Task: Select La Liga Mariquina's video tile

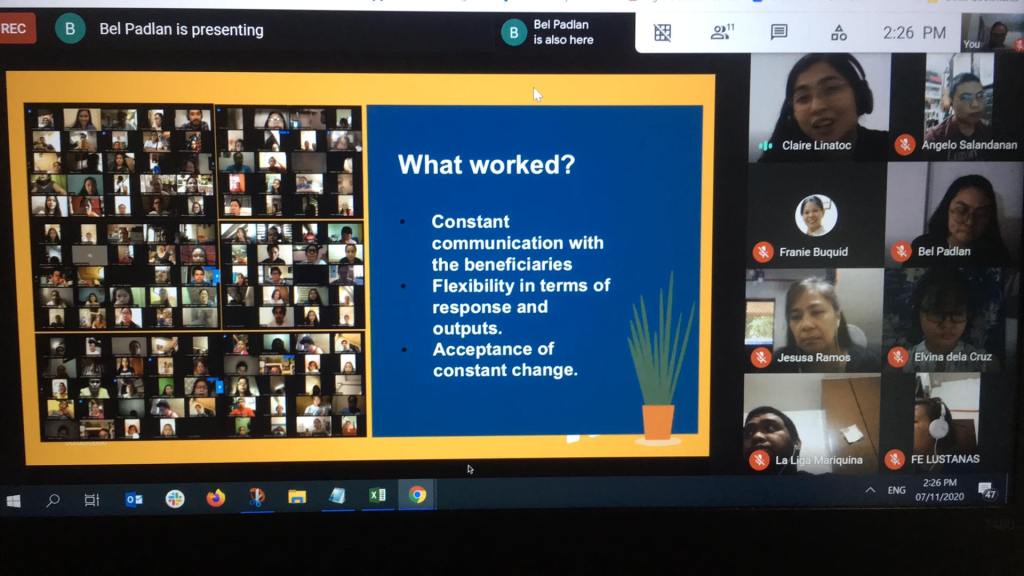Action: click(x=810, y=423)
